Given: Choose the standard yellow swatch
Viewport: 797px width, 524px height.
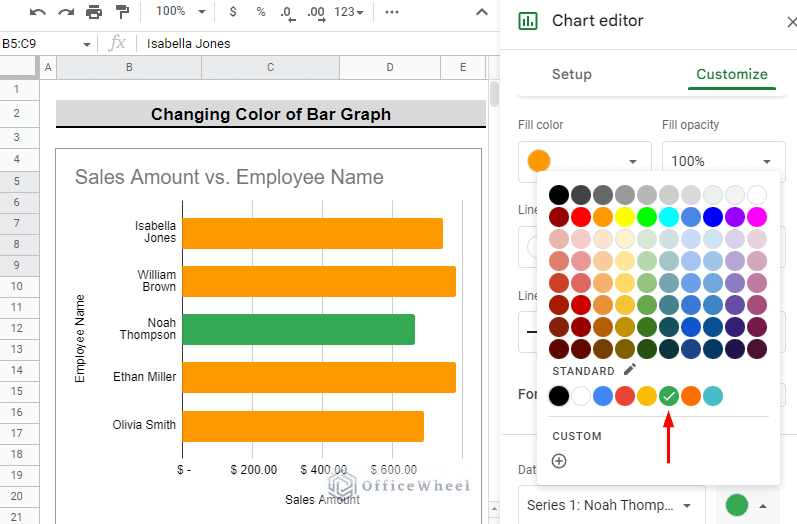Looking at the screenshot, I should coord(647,396).
